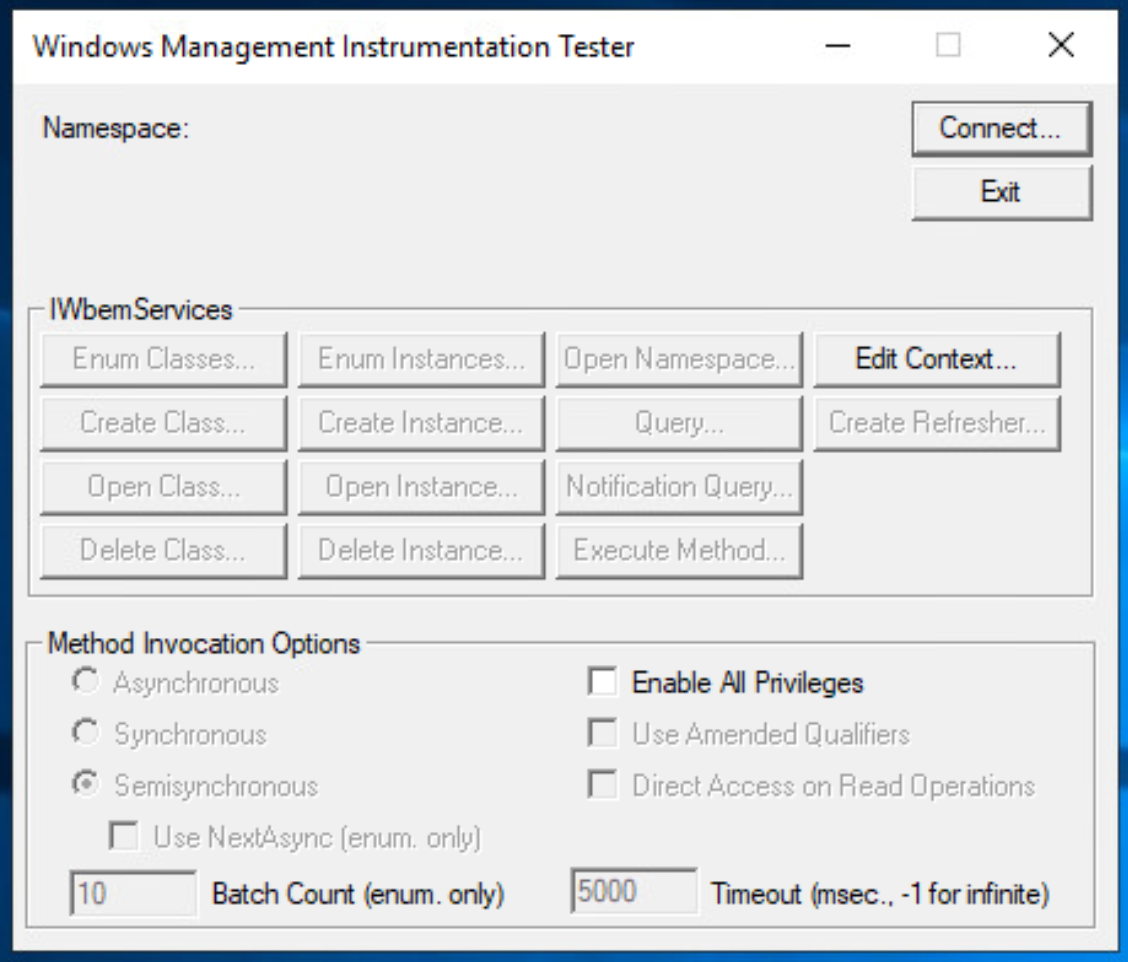
Task: Click the Batch Count input field
Action: 133,893
